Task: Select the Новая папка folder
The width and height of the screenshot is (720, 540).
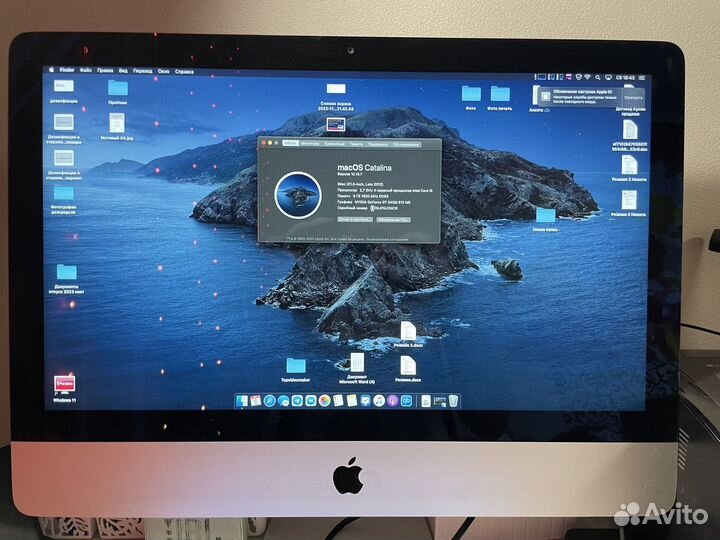Action: coord(546,216)
